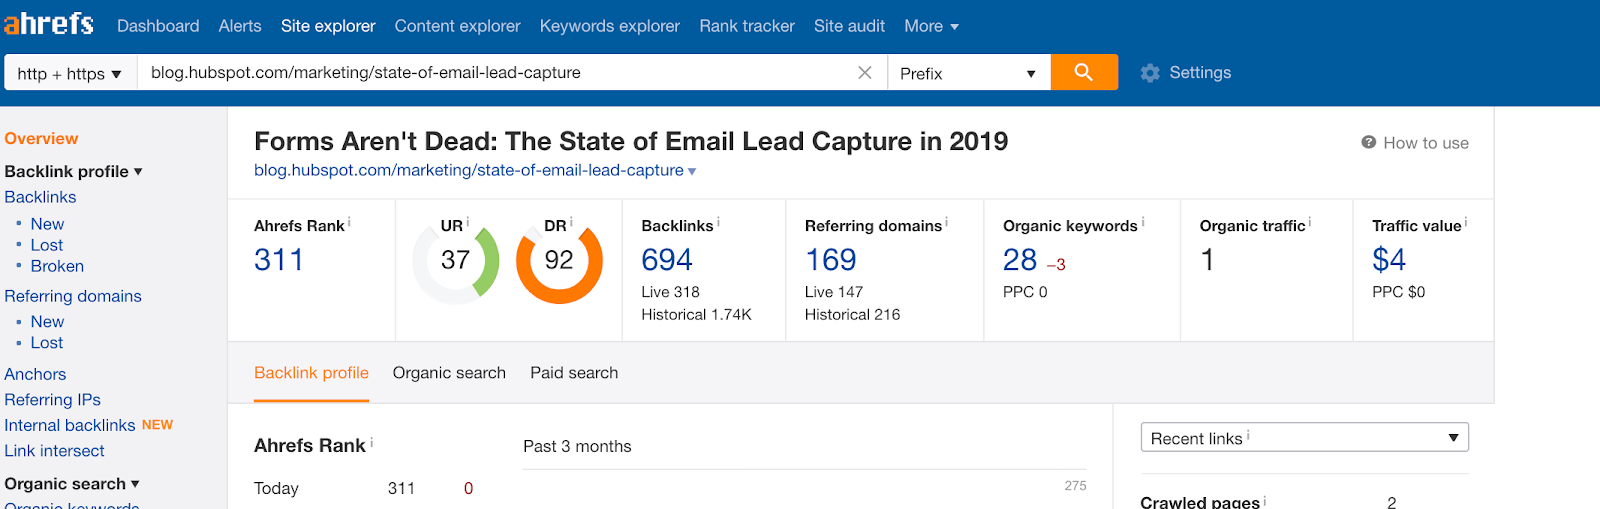Click the Overview sidebar link
The height and width of the screenshot is (509, 1600).
pyautogui.click(x=41, y=138)
